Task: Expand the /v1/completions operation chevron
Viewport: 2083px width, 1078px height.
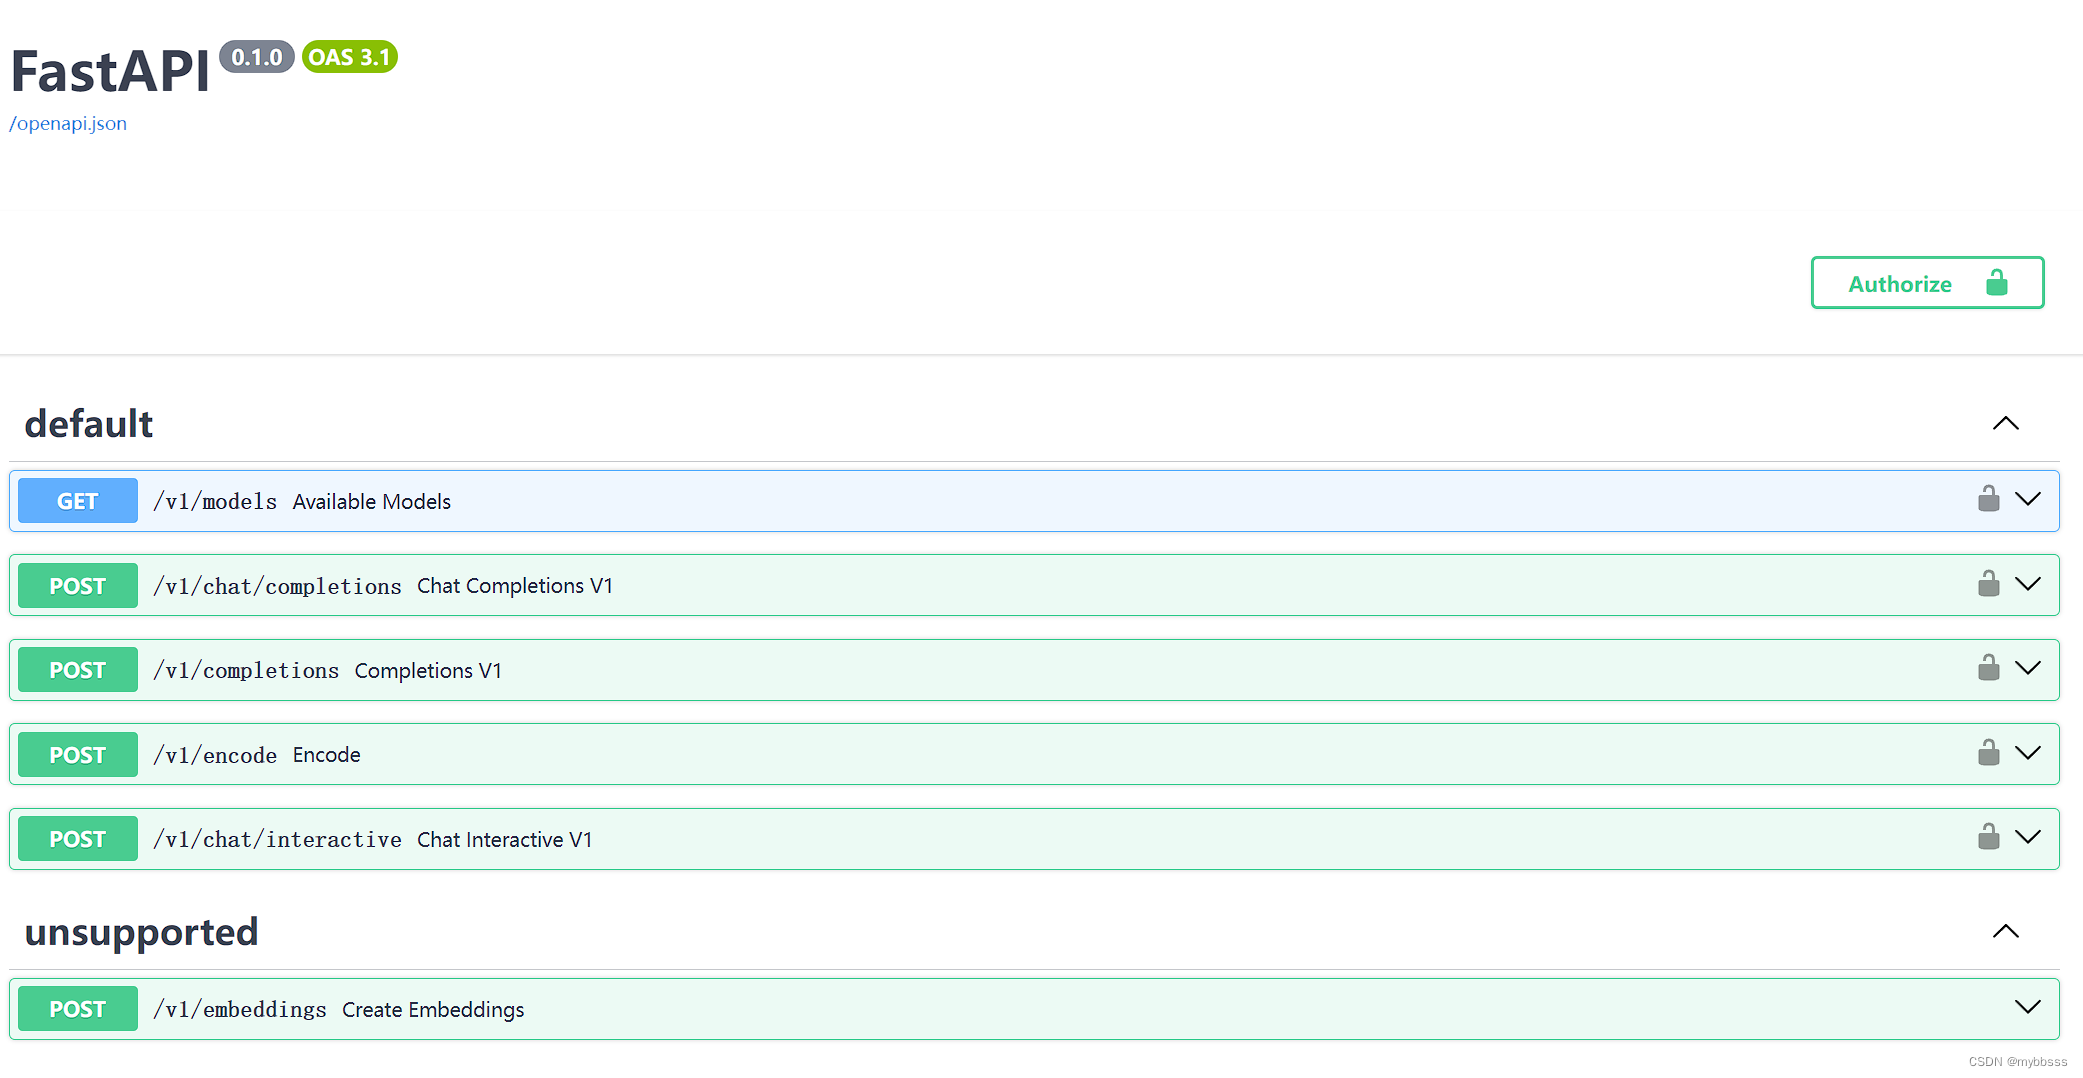Action: 2028,668
